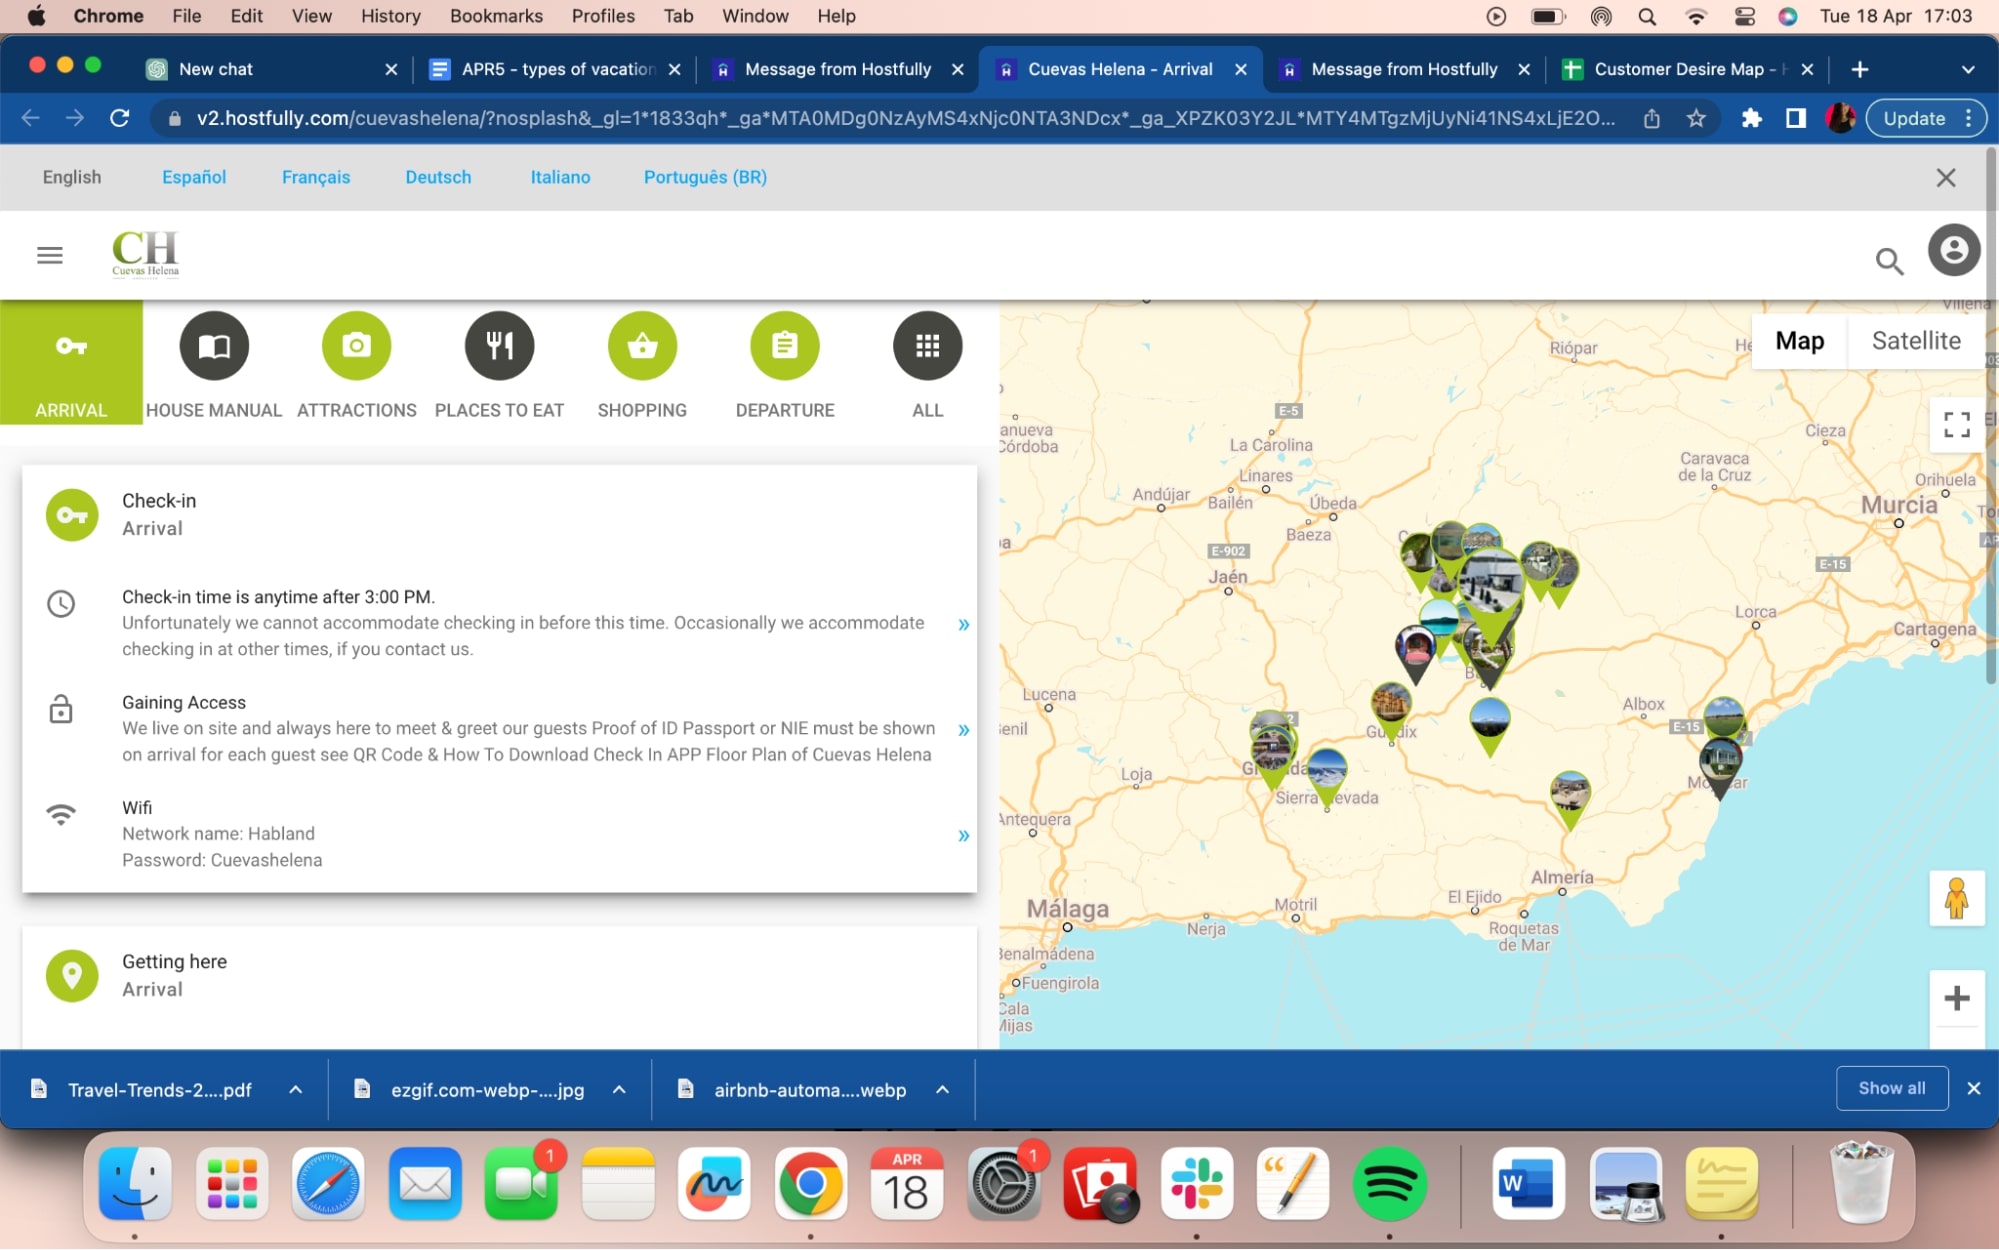Switch map to Satellite view

coord(1914,341)
